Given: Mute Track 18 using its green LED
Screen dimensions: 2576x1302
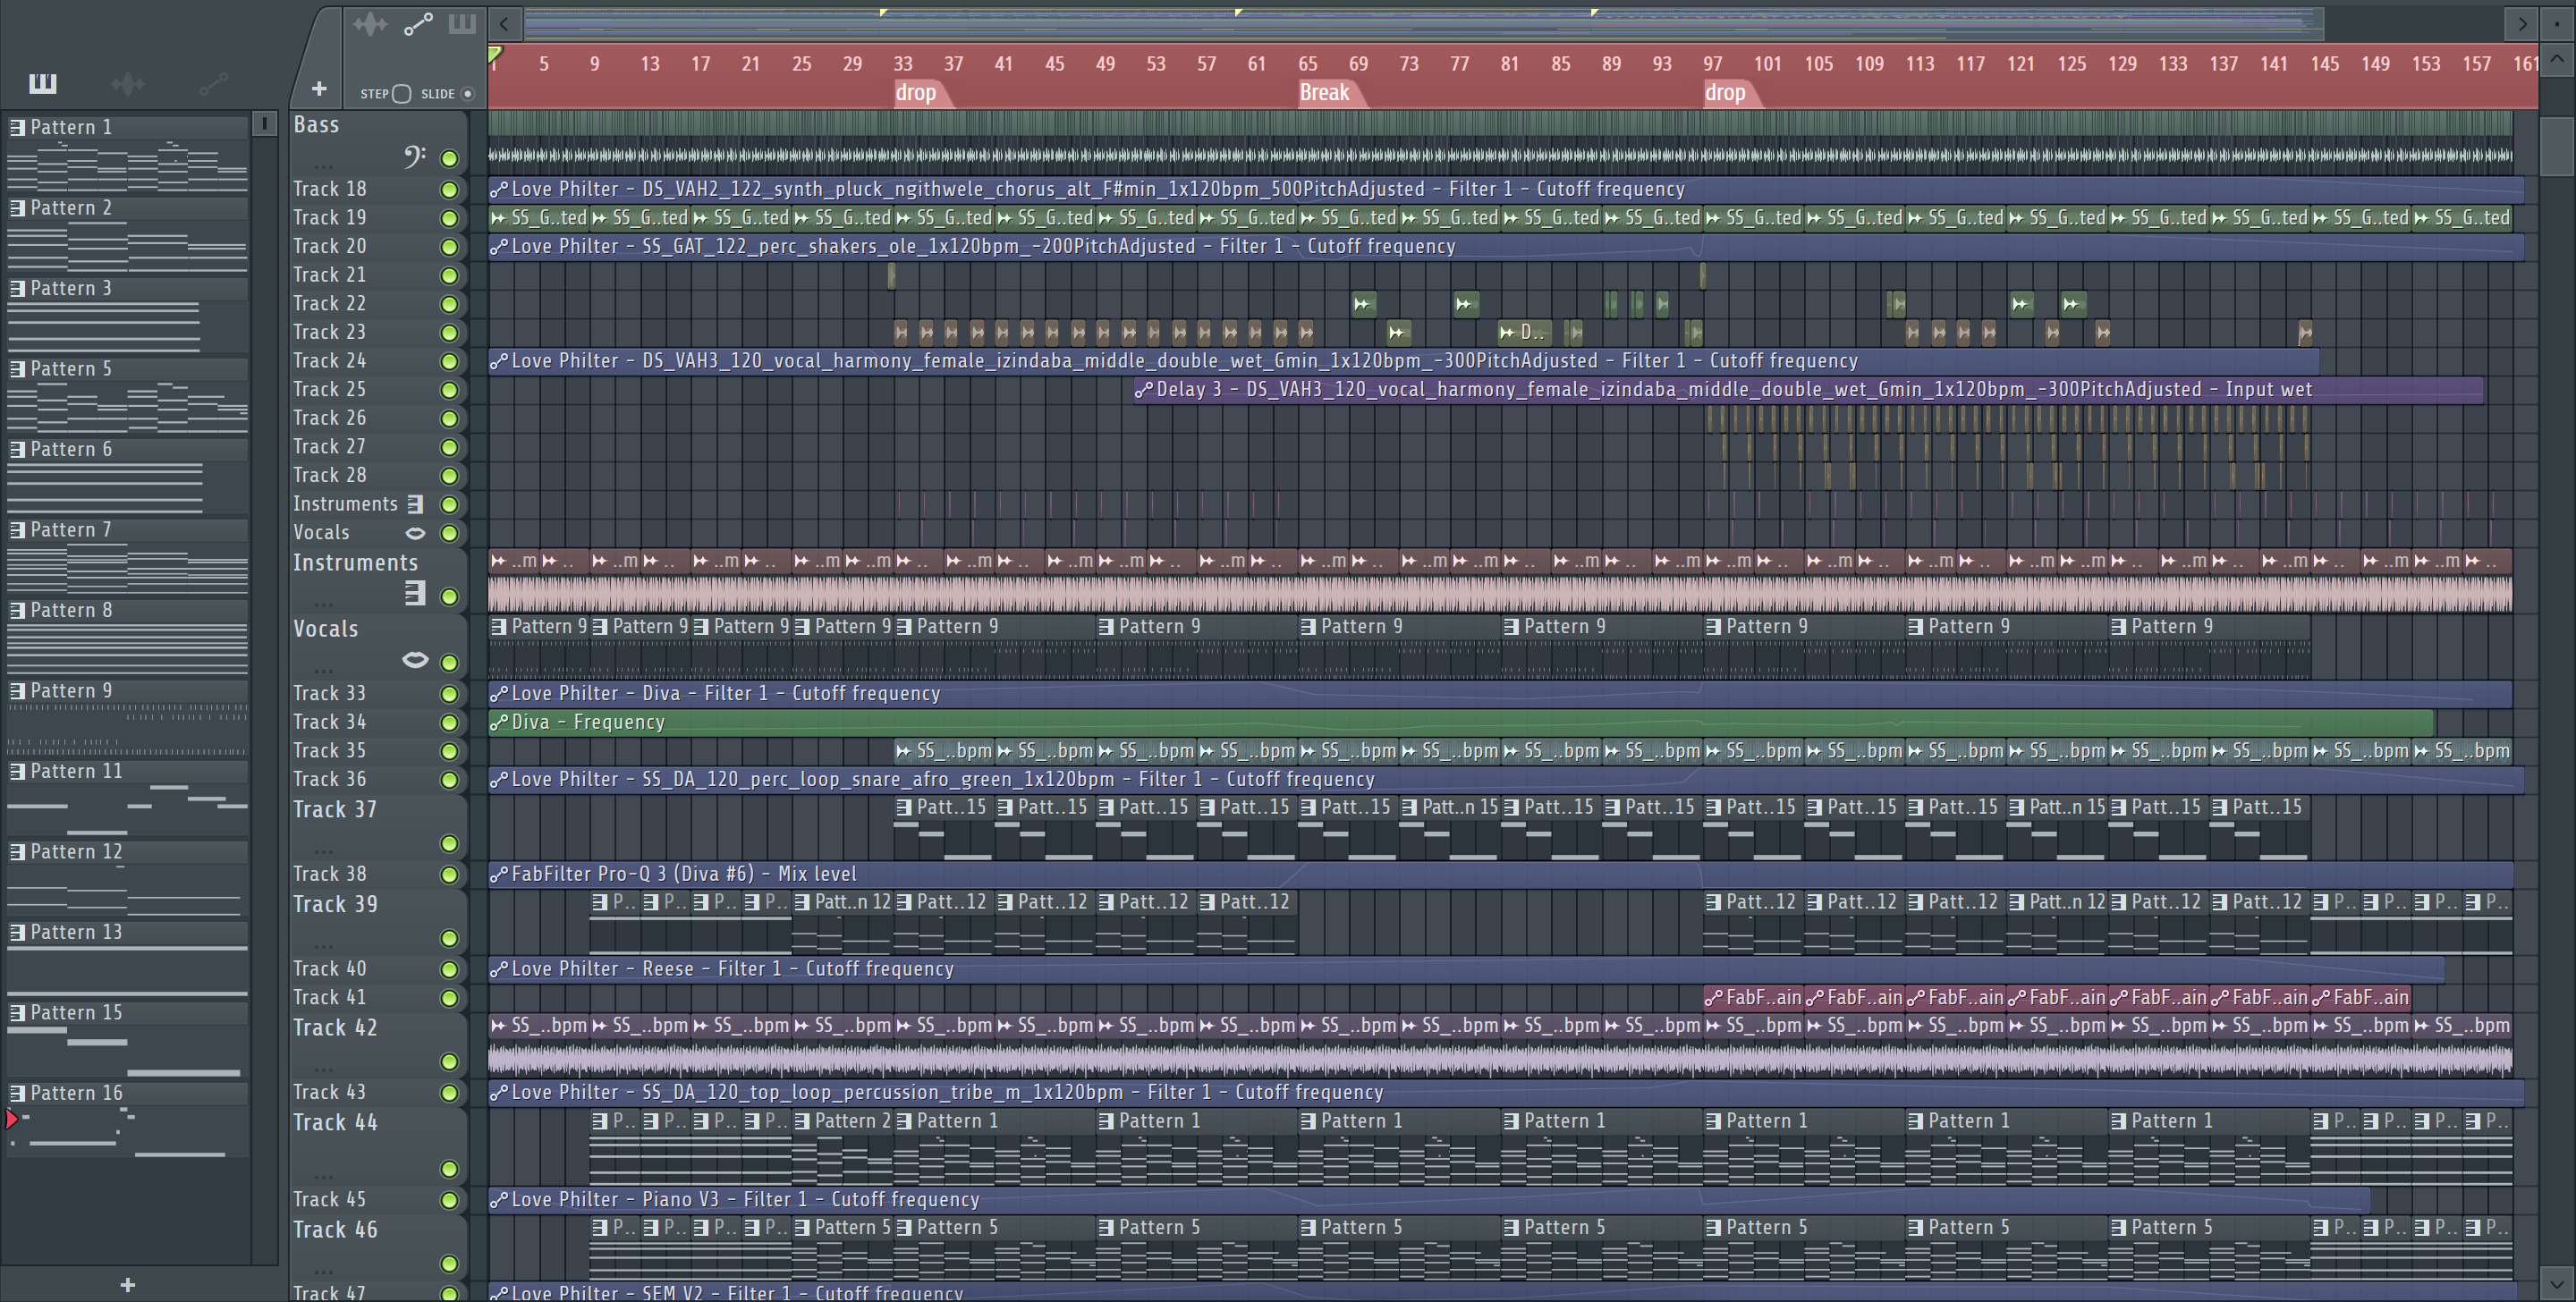Looking at the screenshot, I should (x=449, y=190).
